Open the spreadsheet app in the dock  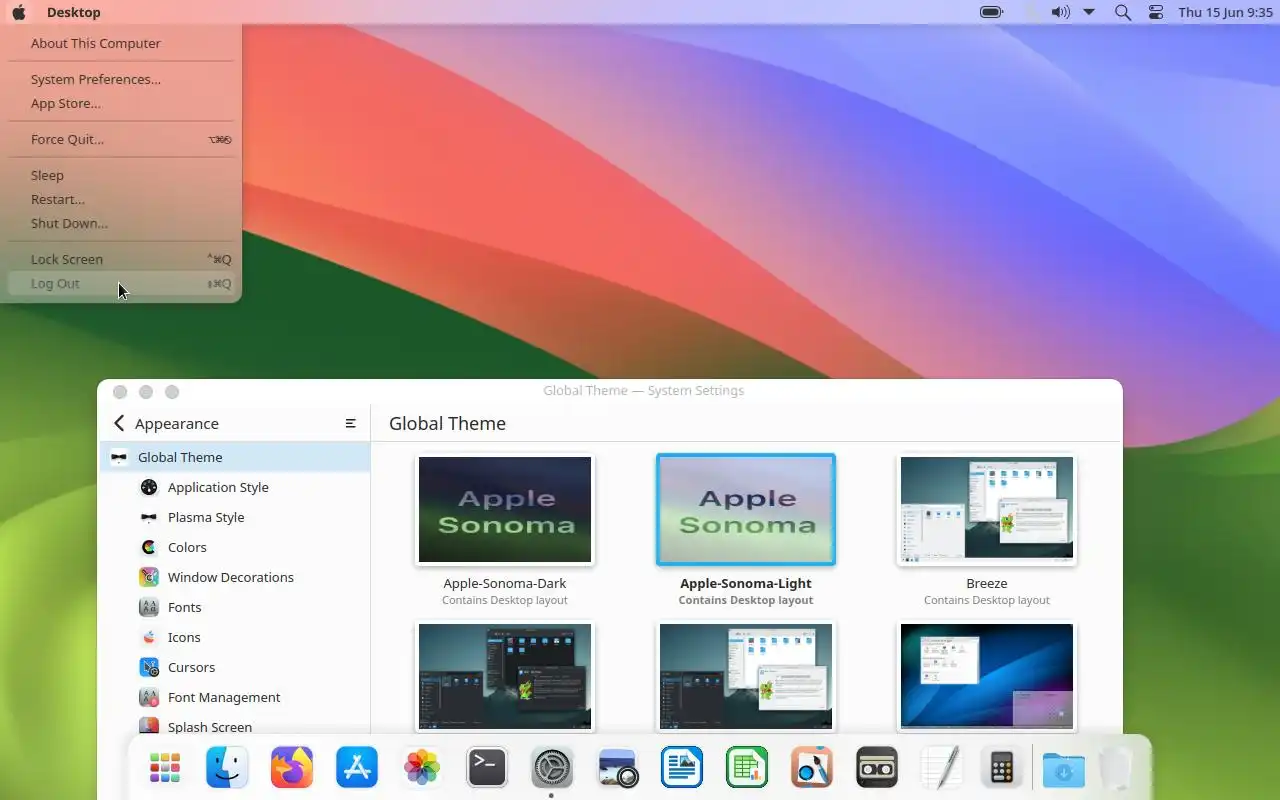coord(747,768)
